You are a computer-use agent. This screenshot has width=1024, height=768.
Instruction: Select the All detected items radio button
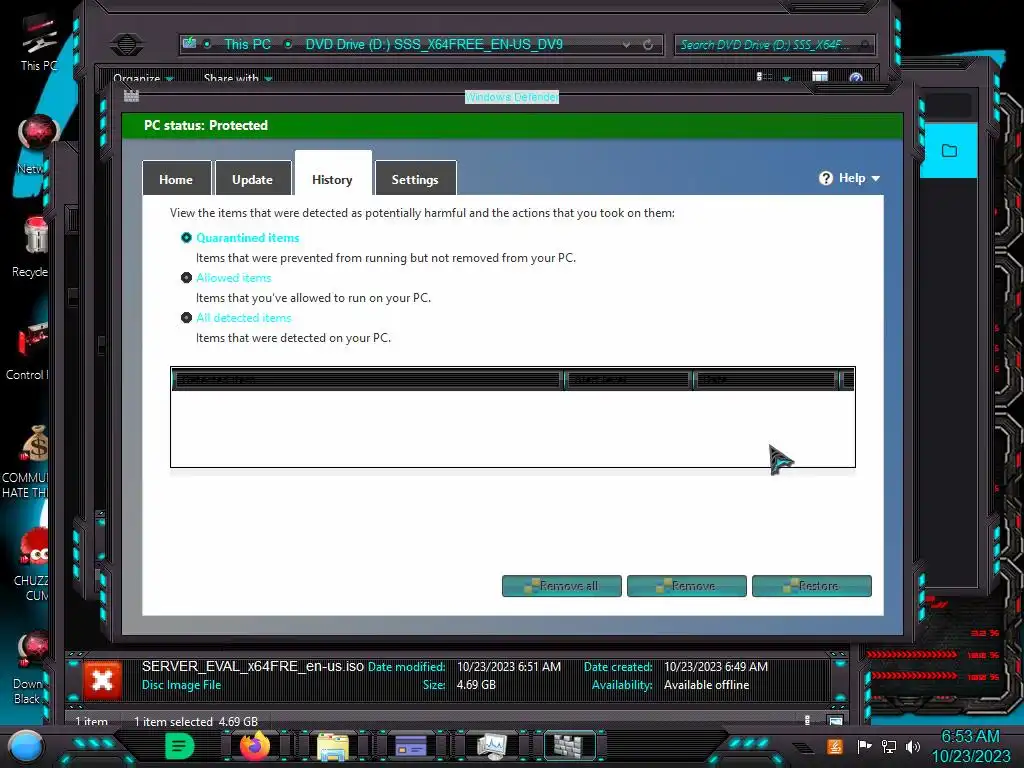[186, 317]
